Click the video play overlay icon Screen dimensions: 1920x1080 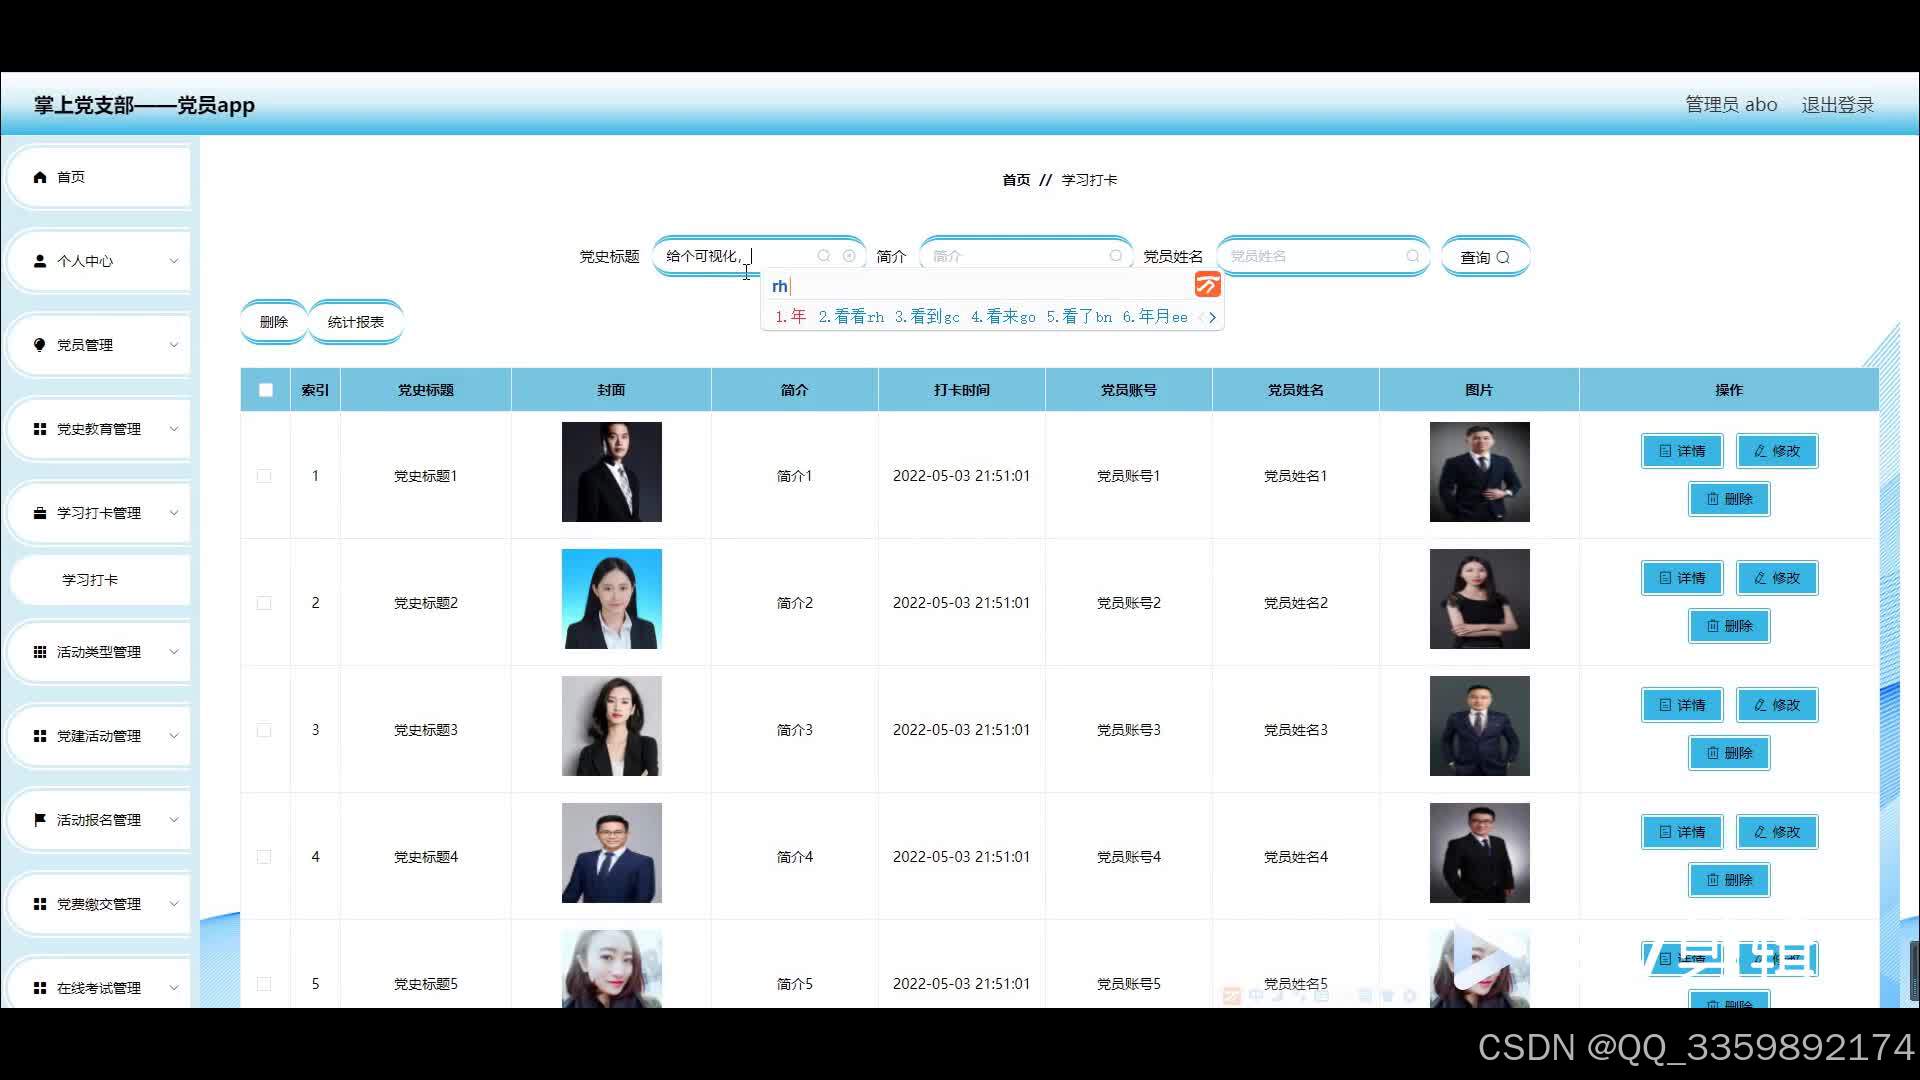point(1482,958)
